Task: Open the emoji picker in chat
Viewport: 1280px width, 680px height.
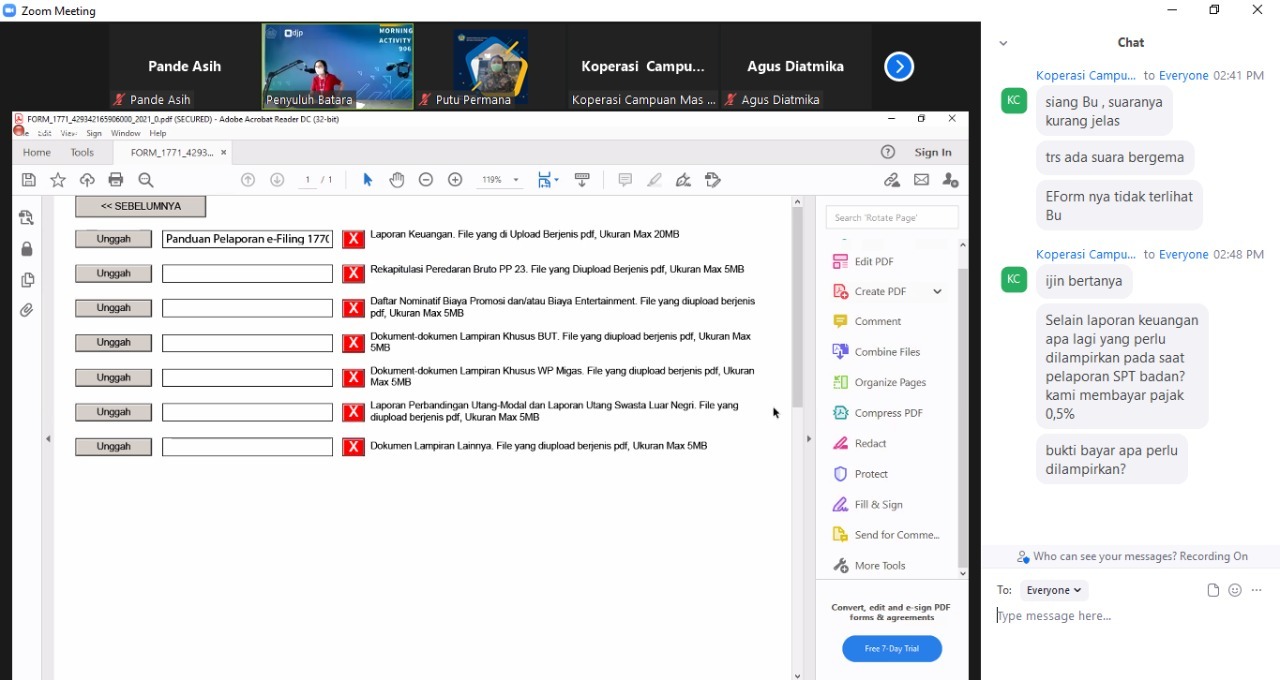Action: [1235, 590]
